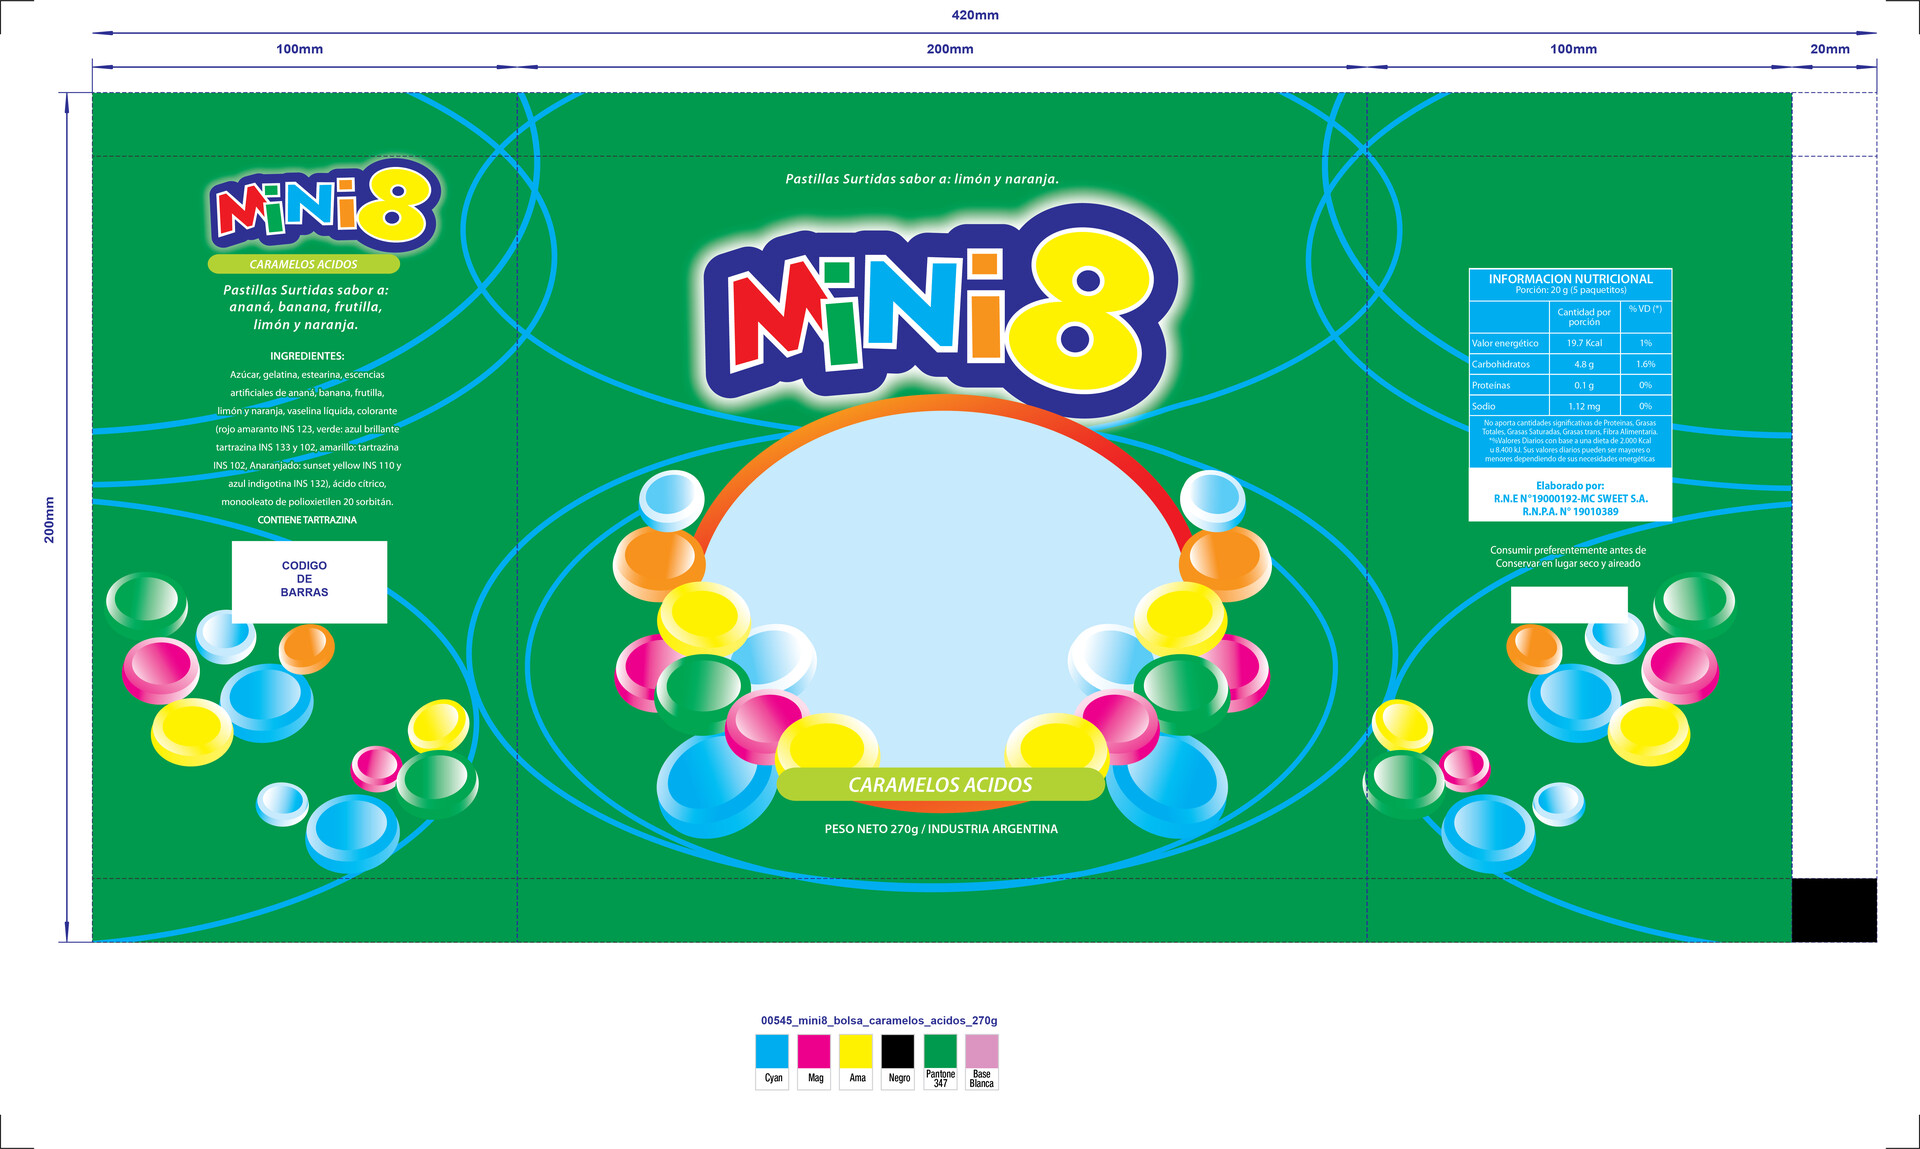
Task: Click the Carbohidratos row label
Action: (1500, 364)
